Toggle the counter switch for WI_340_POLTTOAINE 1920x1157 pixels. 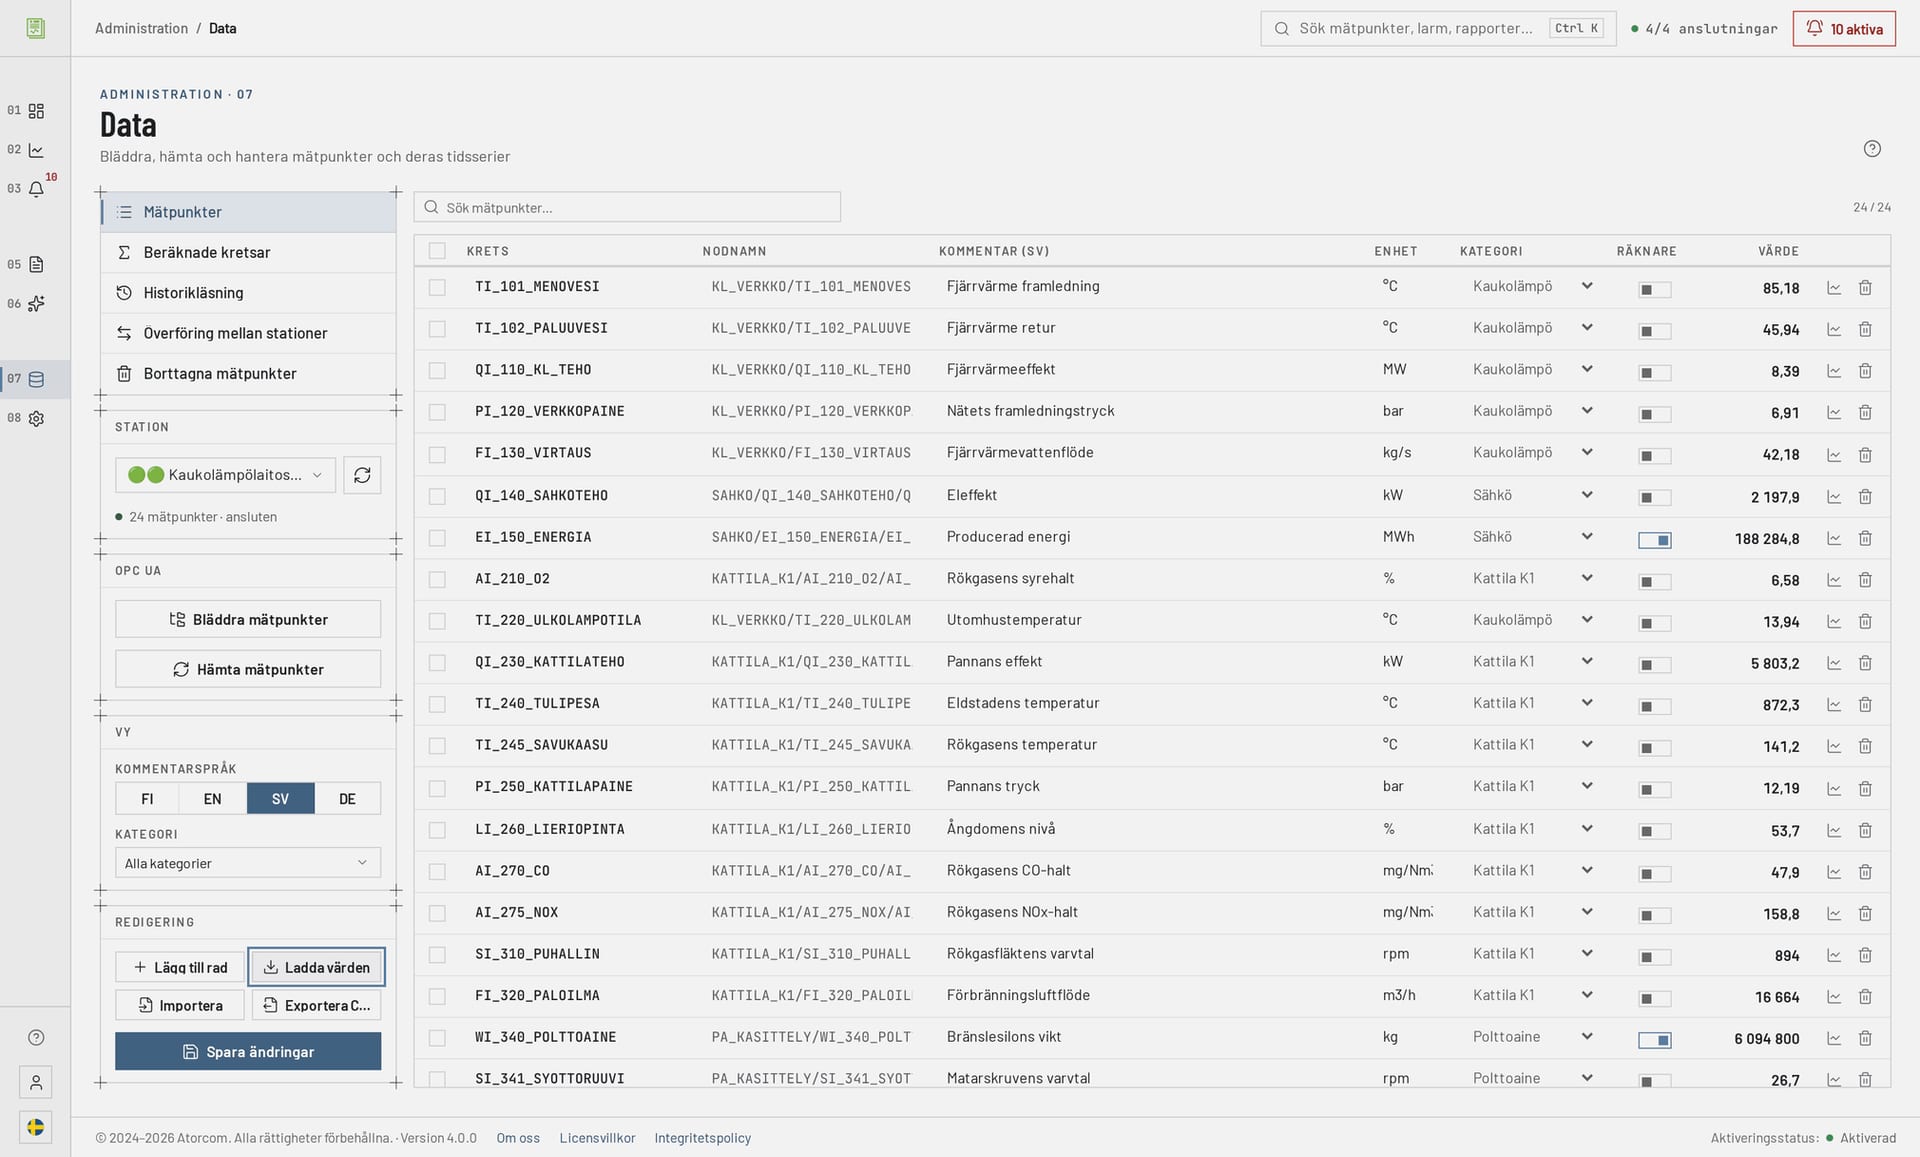coord(1655,1040)
